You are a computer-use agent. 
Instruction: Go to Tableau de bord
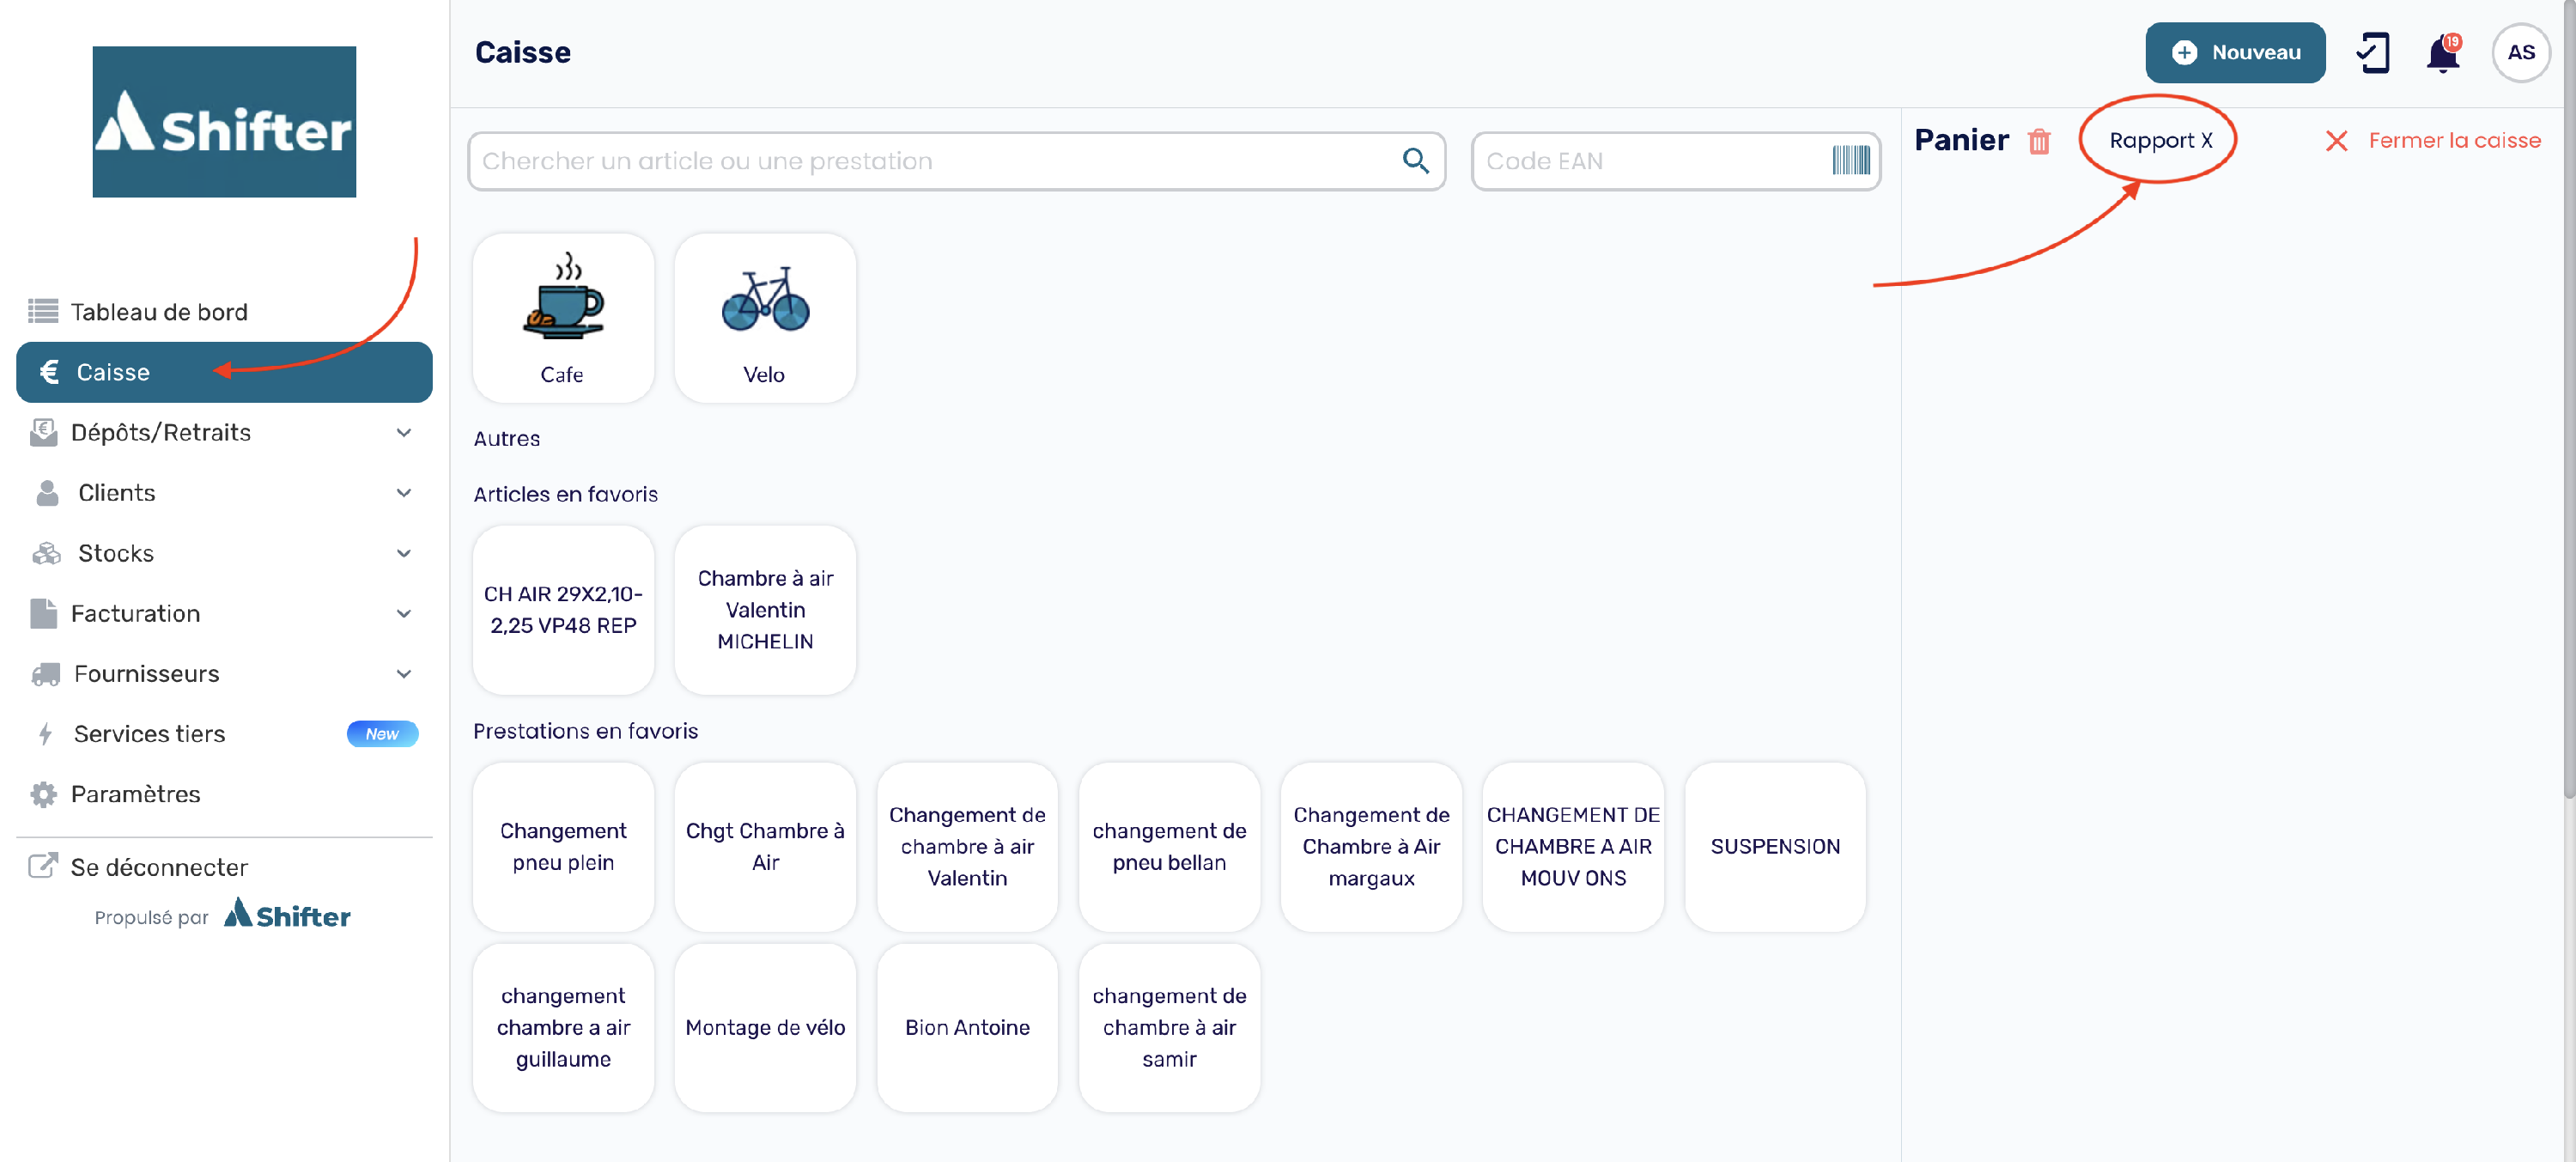(224, 312)
